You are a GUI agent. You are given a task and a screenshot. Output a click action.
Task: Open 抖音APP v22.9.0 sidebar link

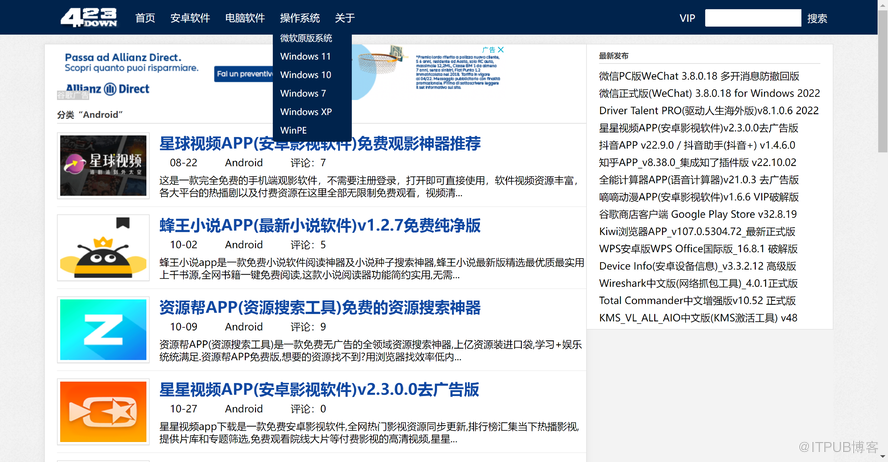[697, 145]
